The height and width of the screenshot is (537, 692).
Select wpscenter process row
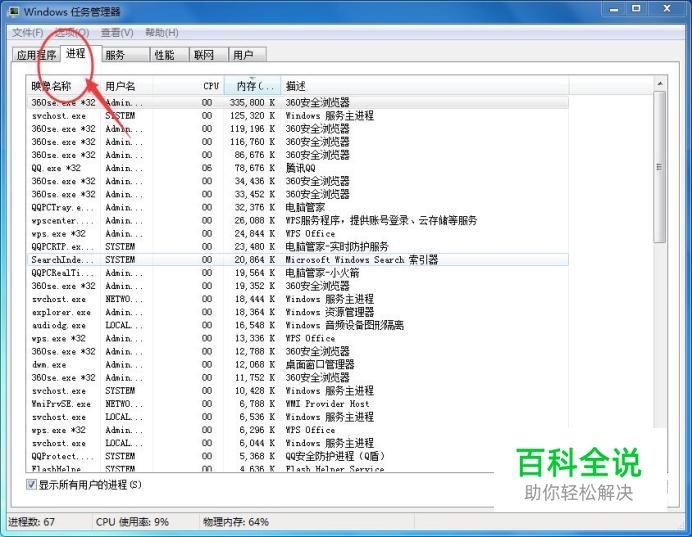click(x=297, y=220)
